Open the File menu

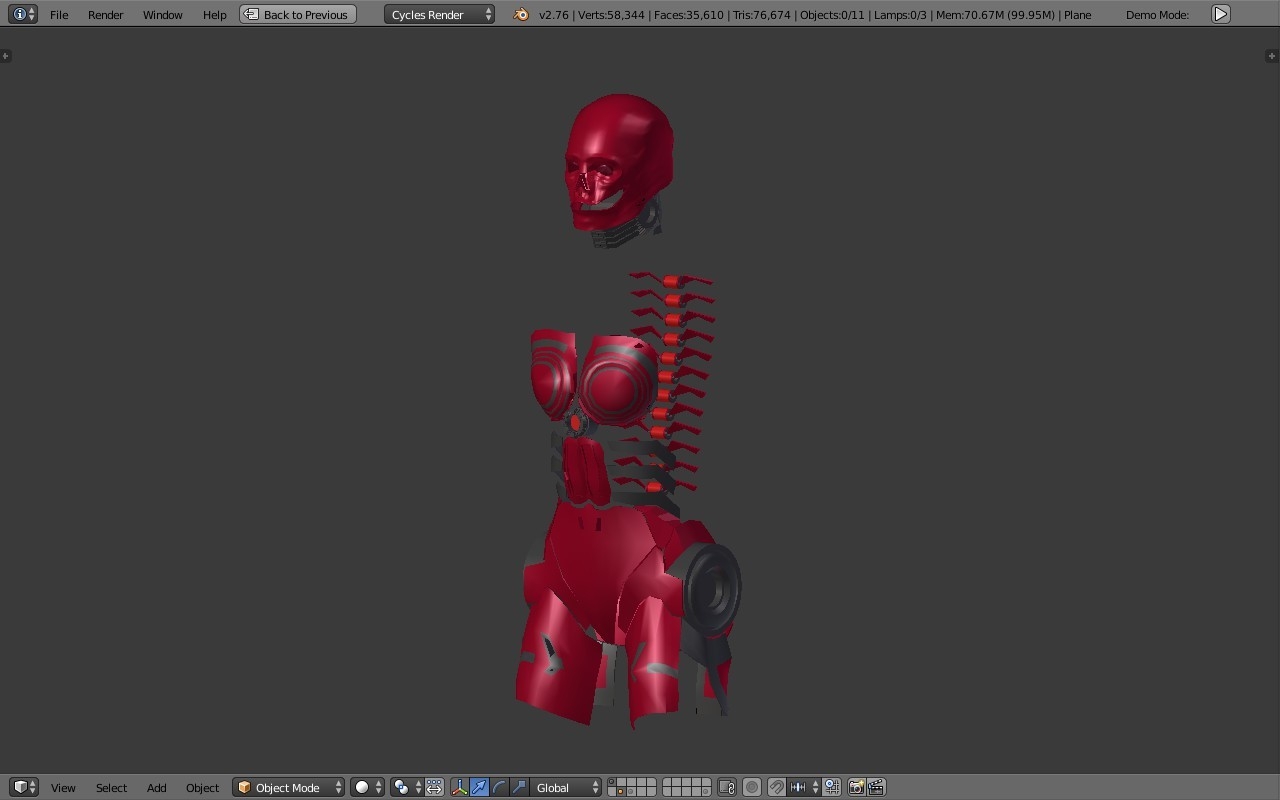click(x=59, y=14)
